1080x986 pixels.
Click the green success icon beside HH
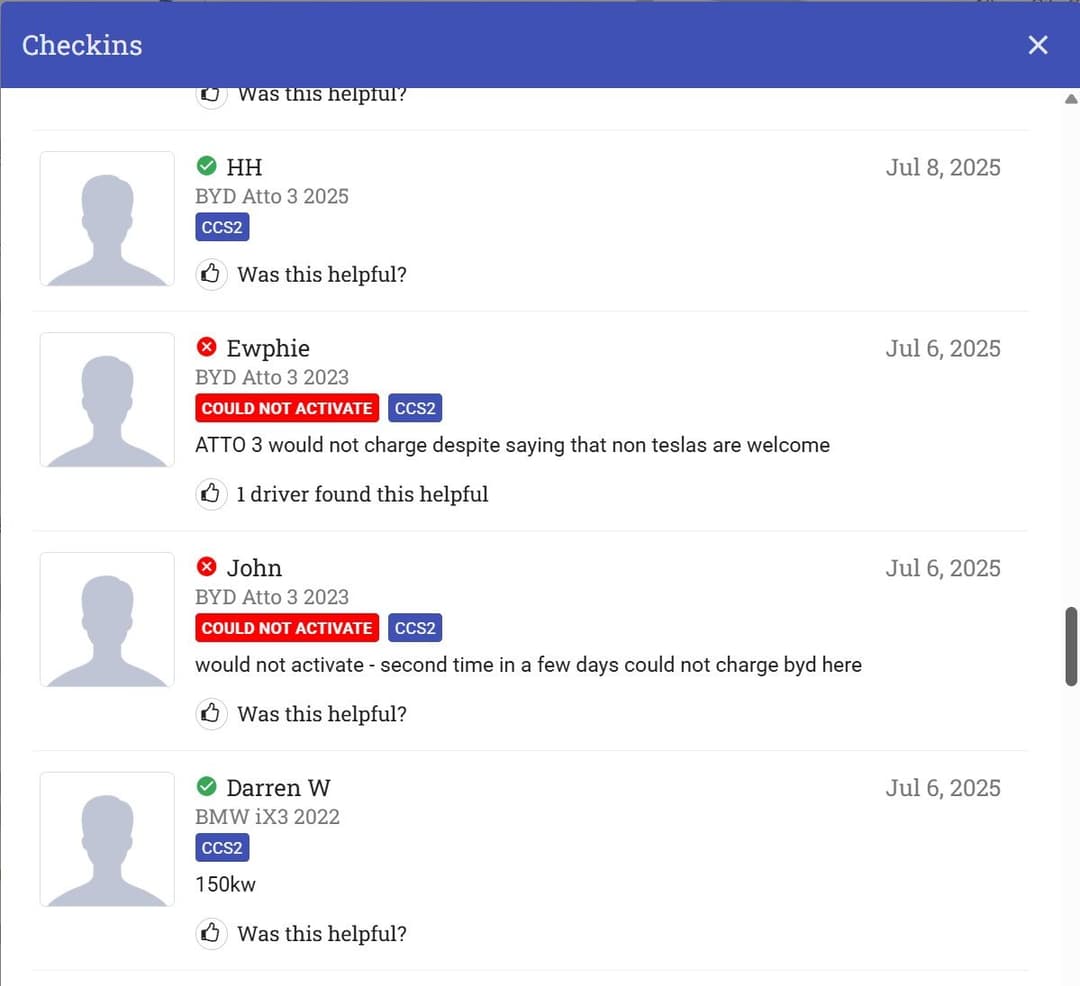(207, 166)
